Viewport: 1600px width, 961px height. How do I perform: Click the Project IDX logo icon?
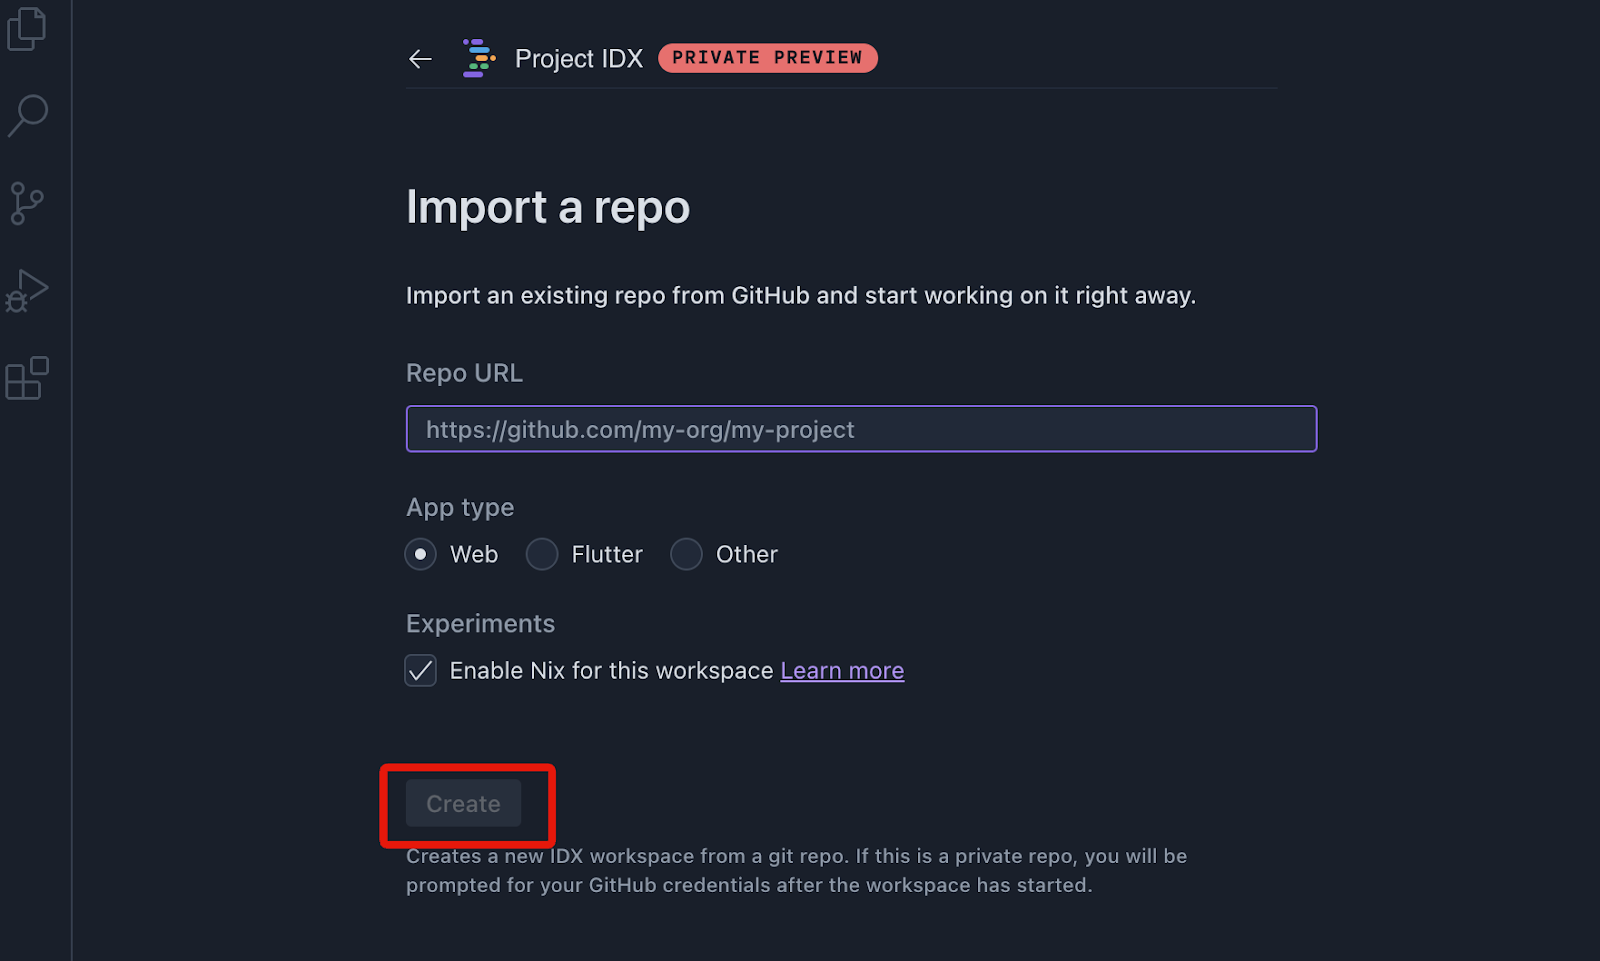[479, 58]
